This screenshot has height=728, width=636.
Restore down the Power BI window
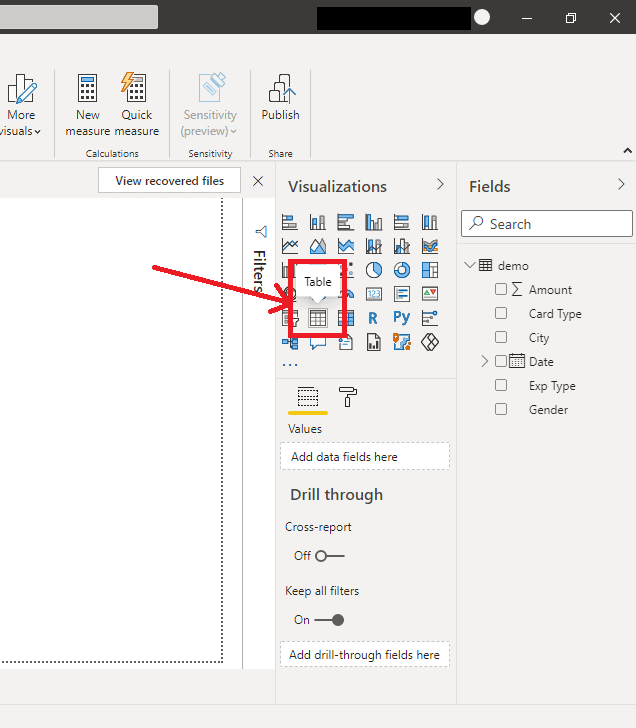point(571,18)
